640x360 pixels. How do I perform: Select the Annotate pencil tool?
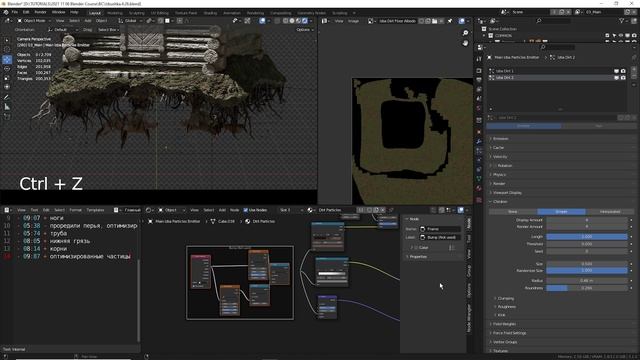7,97
